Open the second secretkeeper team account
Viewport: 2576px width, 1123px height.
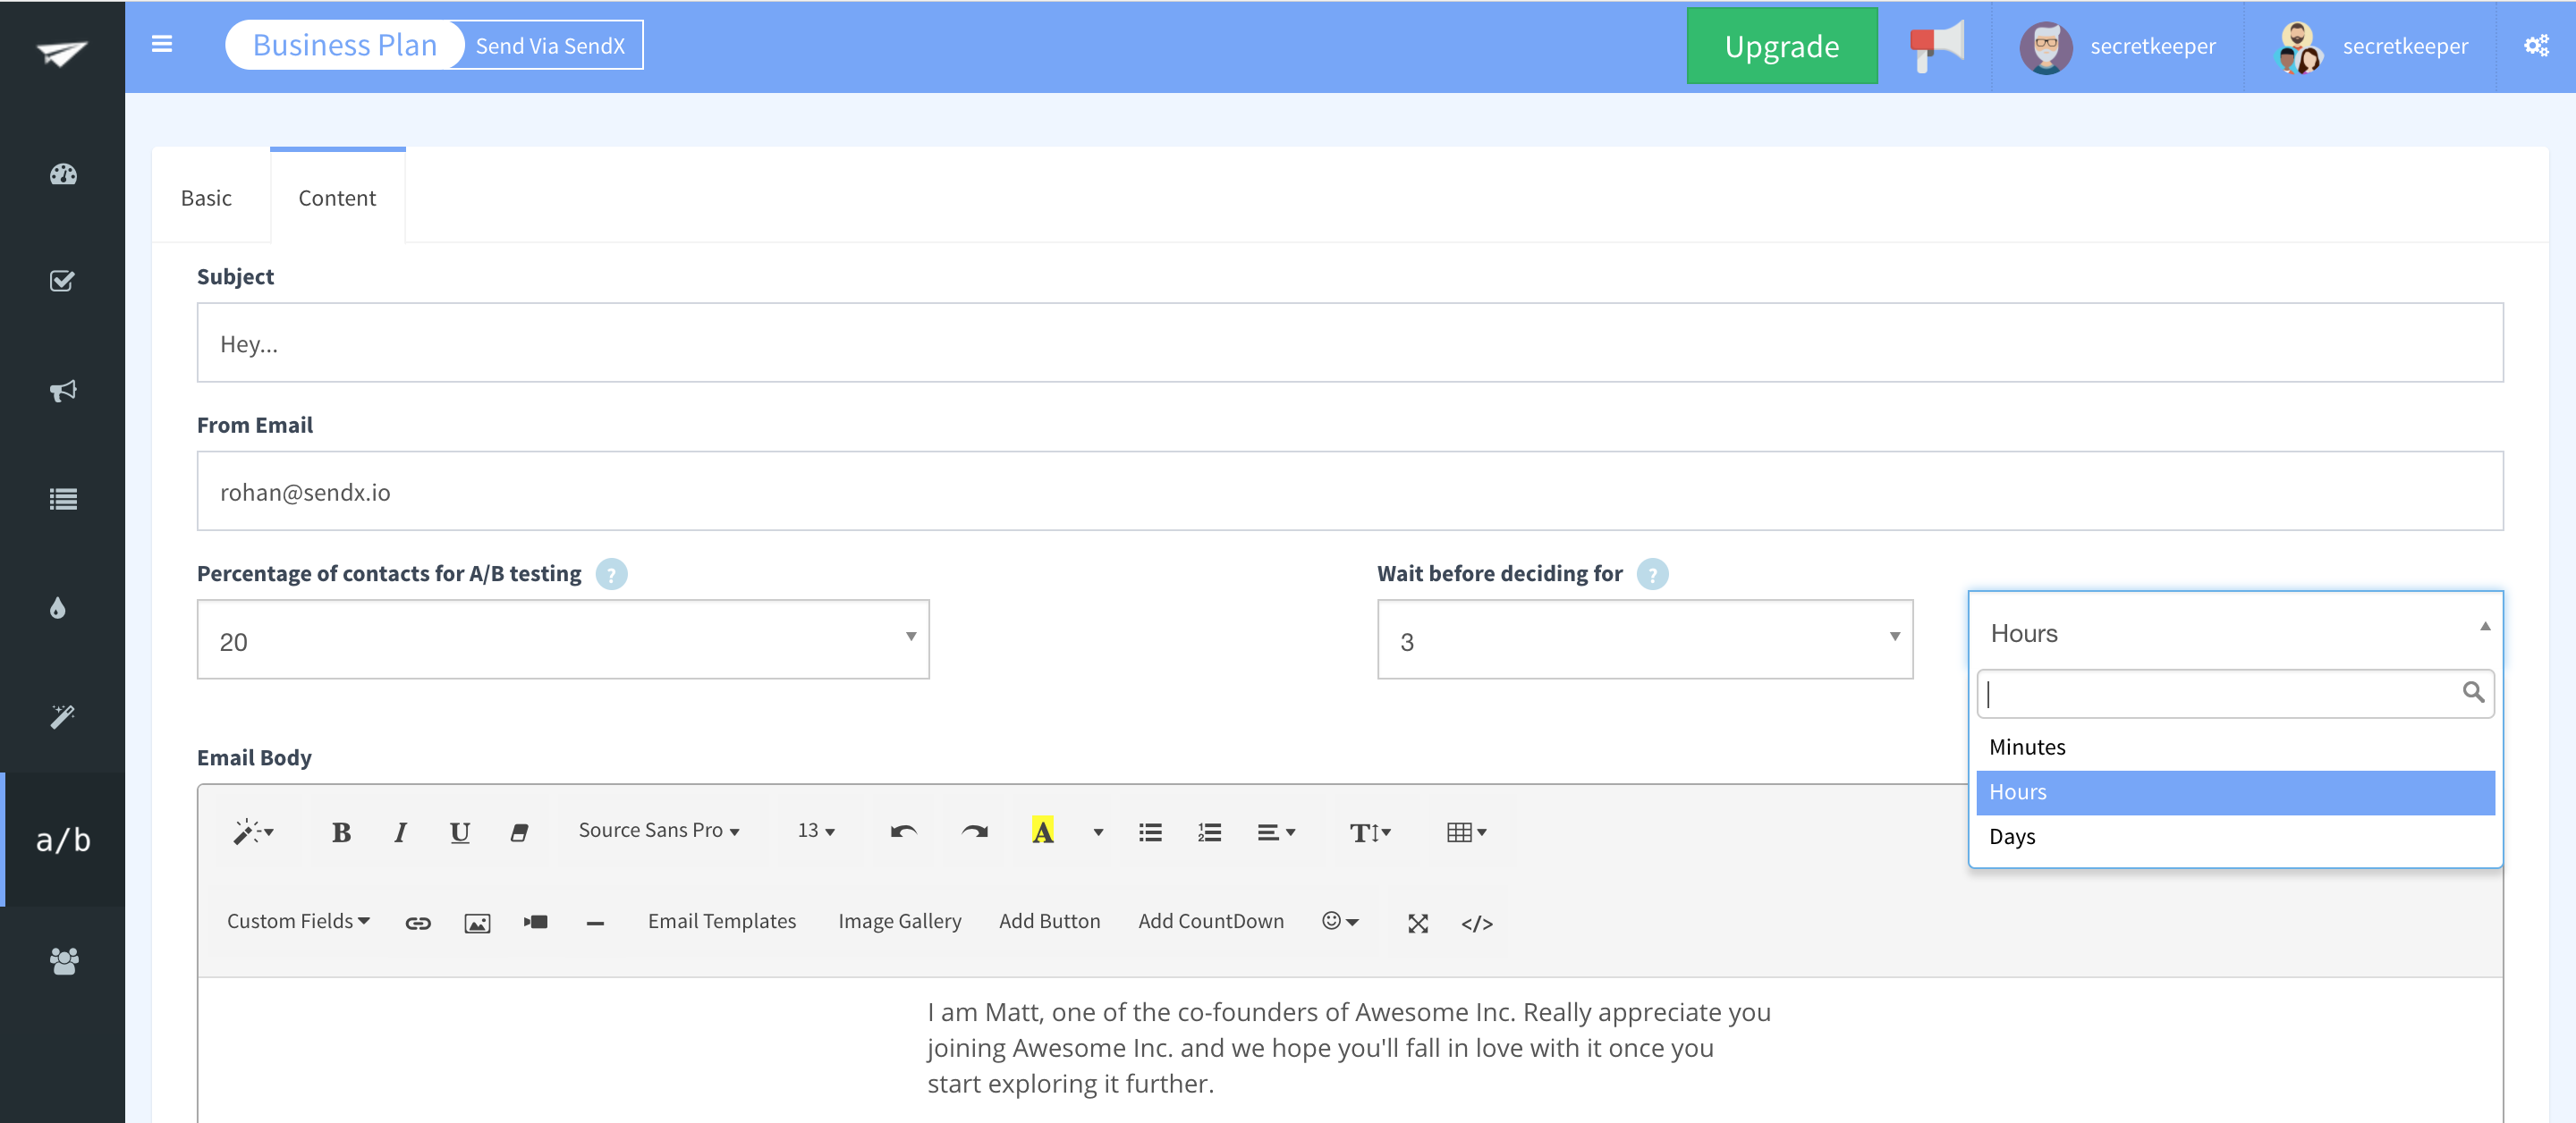(2371, 47)
